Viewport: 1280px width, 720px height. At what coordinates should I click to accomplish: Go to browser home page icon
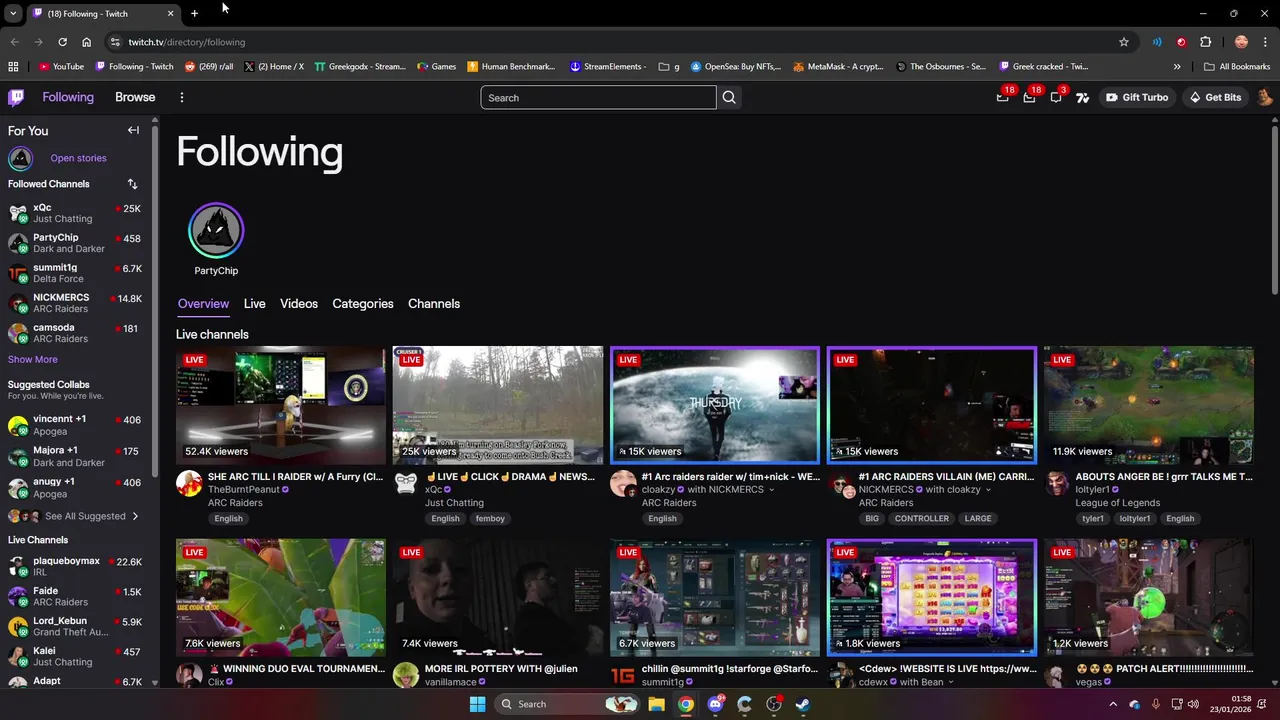[87, 42]
